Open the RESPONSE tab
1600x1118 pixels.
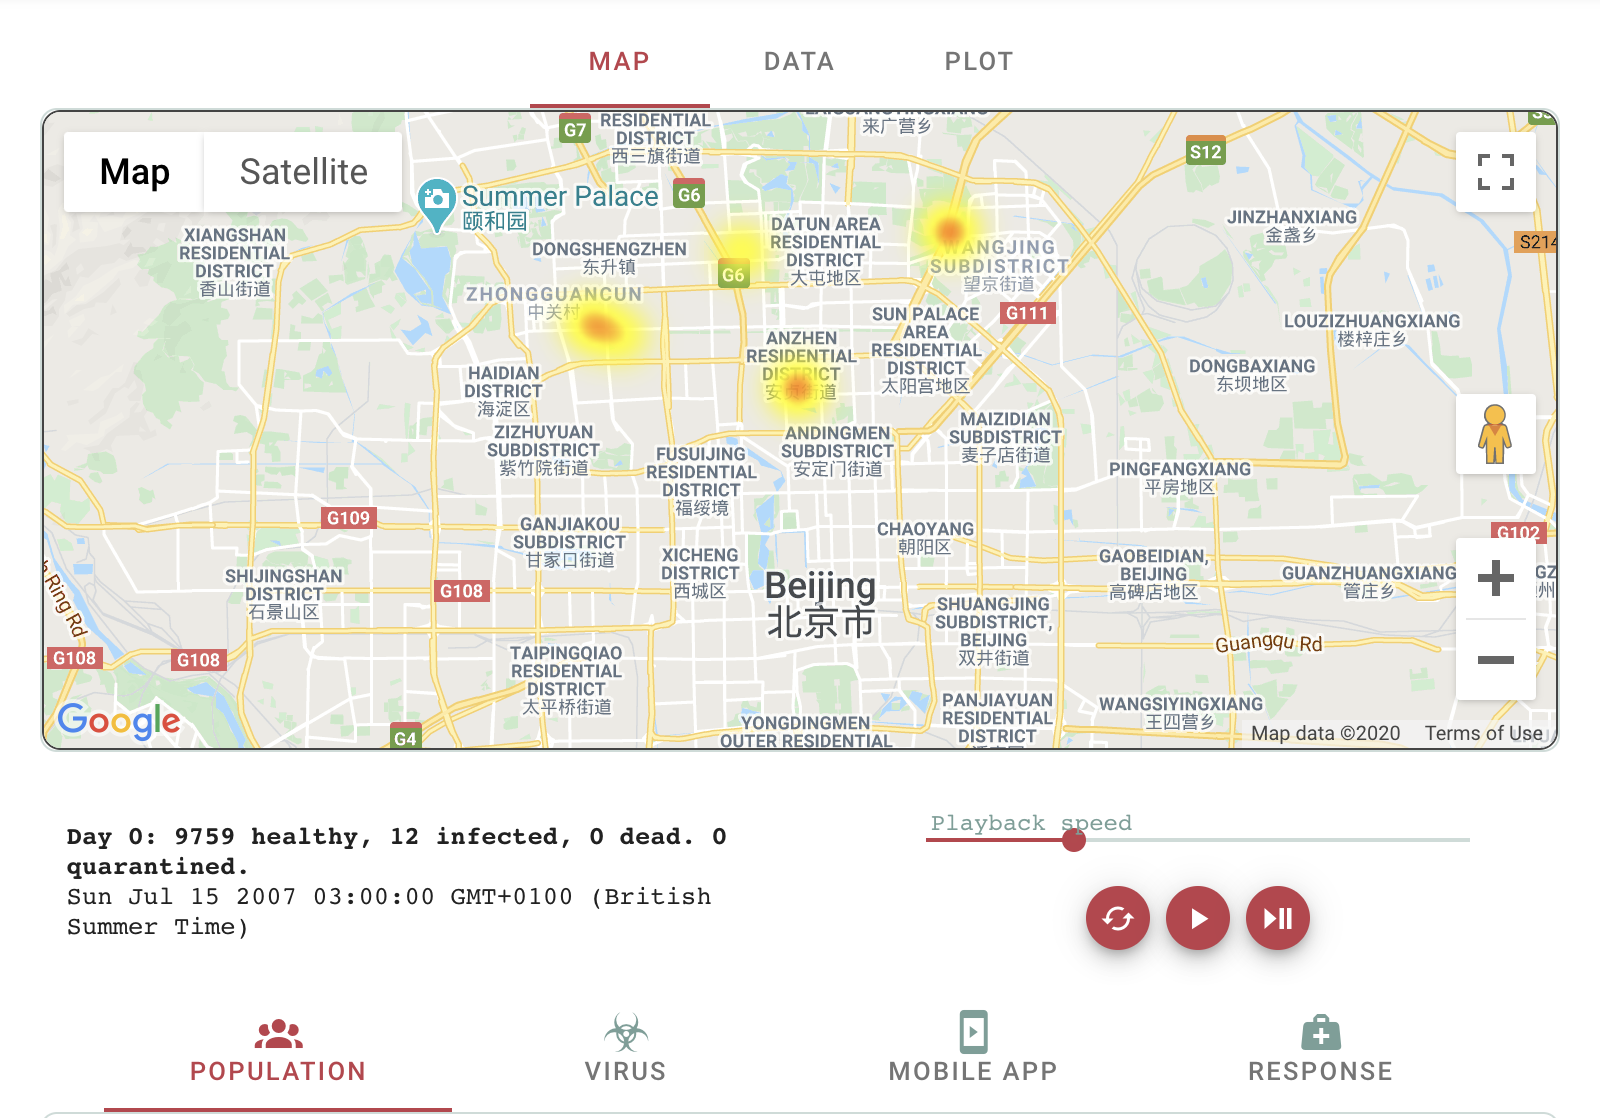1321,1053
